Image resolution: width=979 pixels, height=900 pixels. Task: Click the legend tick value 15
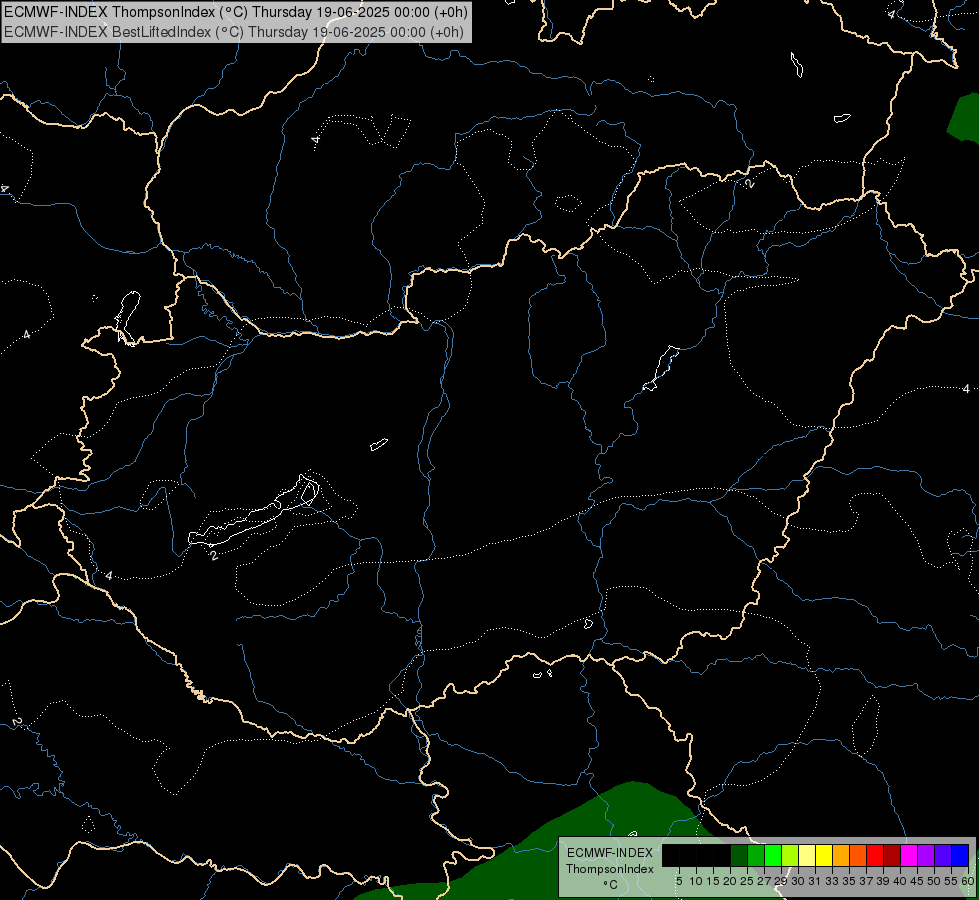point(713,881)
